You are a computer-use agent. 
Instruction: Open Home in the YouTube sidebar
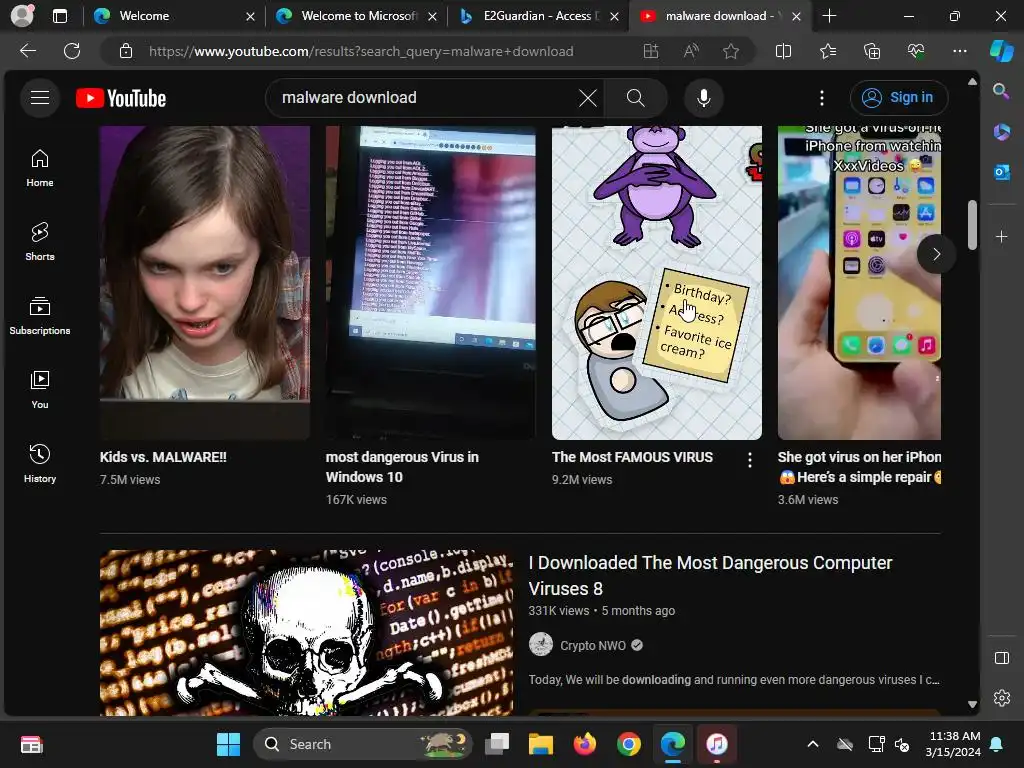coord(40,168)
